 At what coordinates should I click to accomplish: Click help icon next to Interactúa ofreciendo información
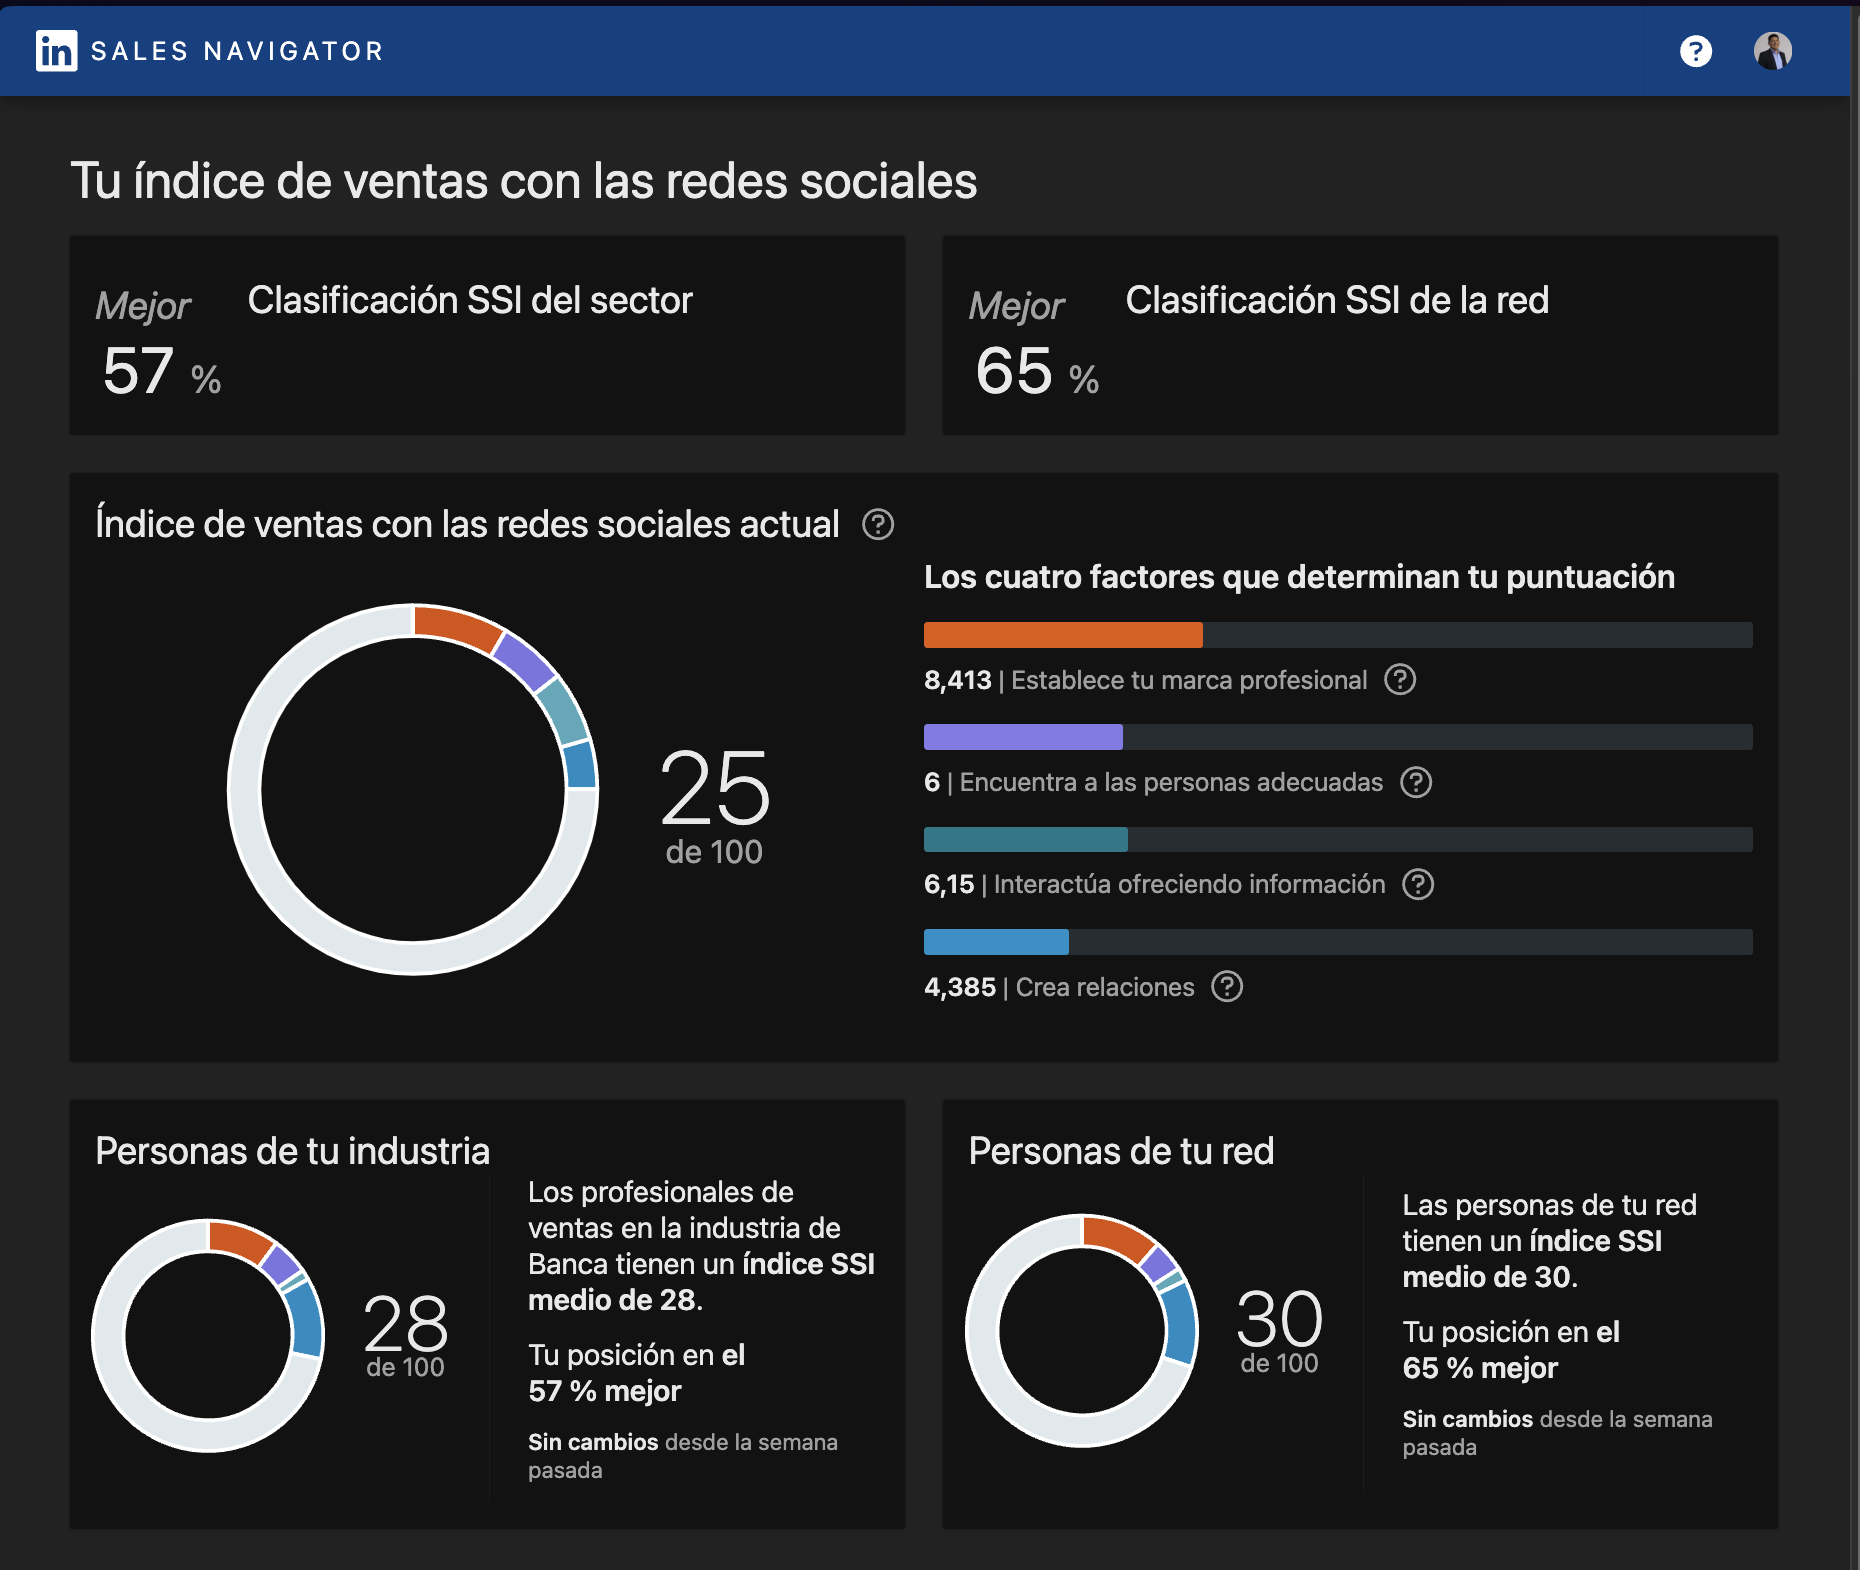[x=1418, y=884]
